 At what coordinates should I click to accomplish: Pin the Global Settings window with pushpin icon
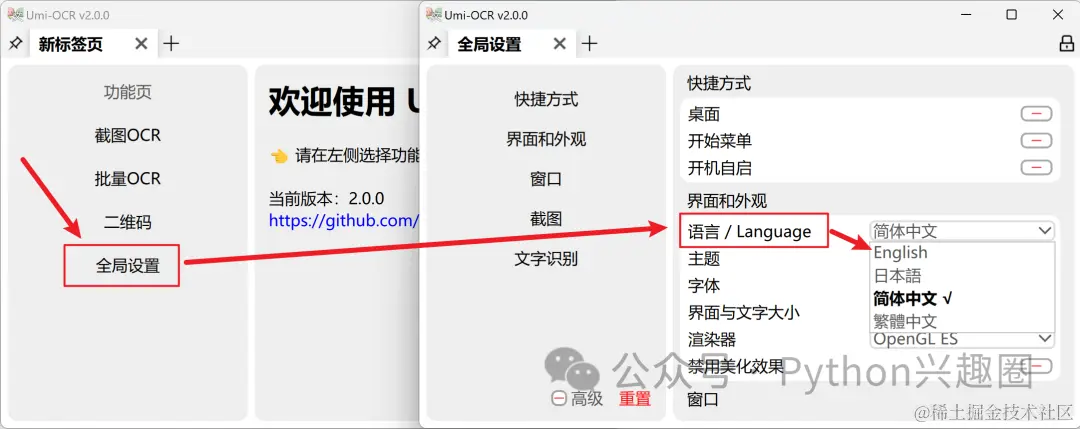434,44
